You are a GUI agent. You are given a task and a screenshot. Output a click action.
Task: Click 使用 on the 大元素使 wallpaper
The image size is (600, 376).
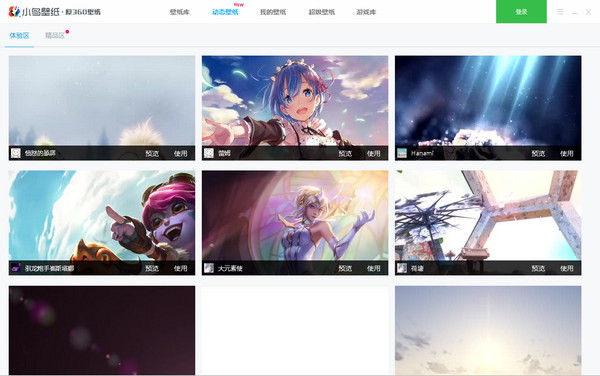(x=373, y=268)
